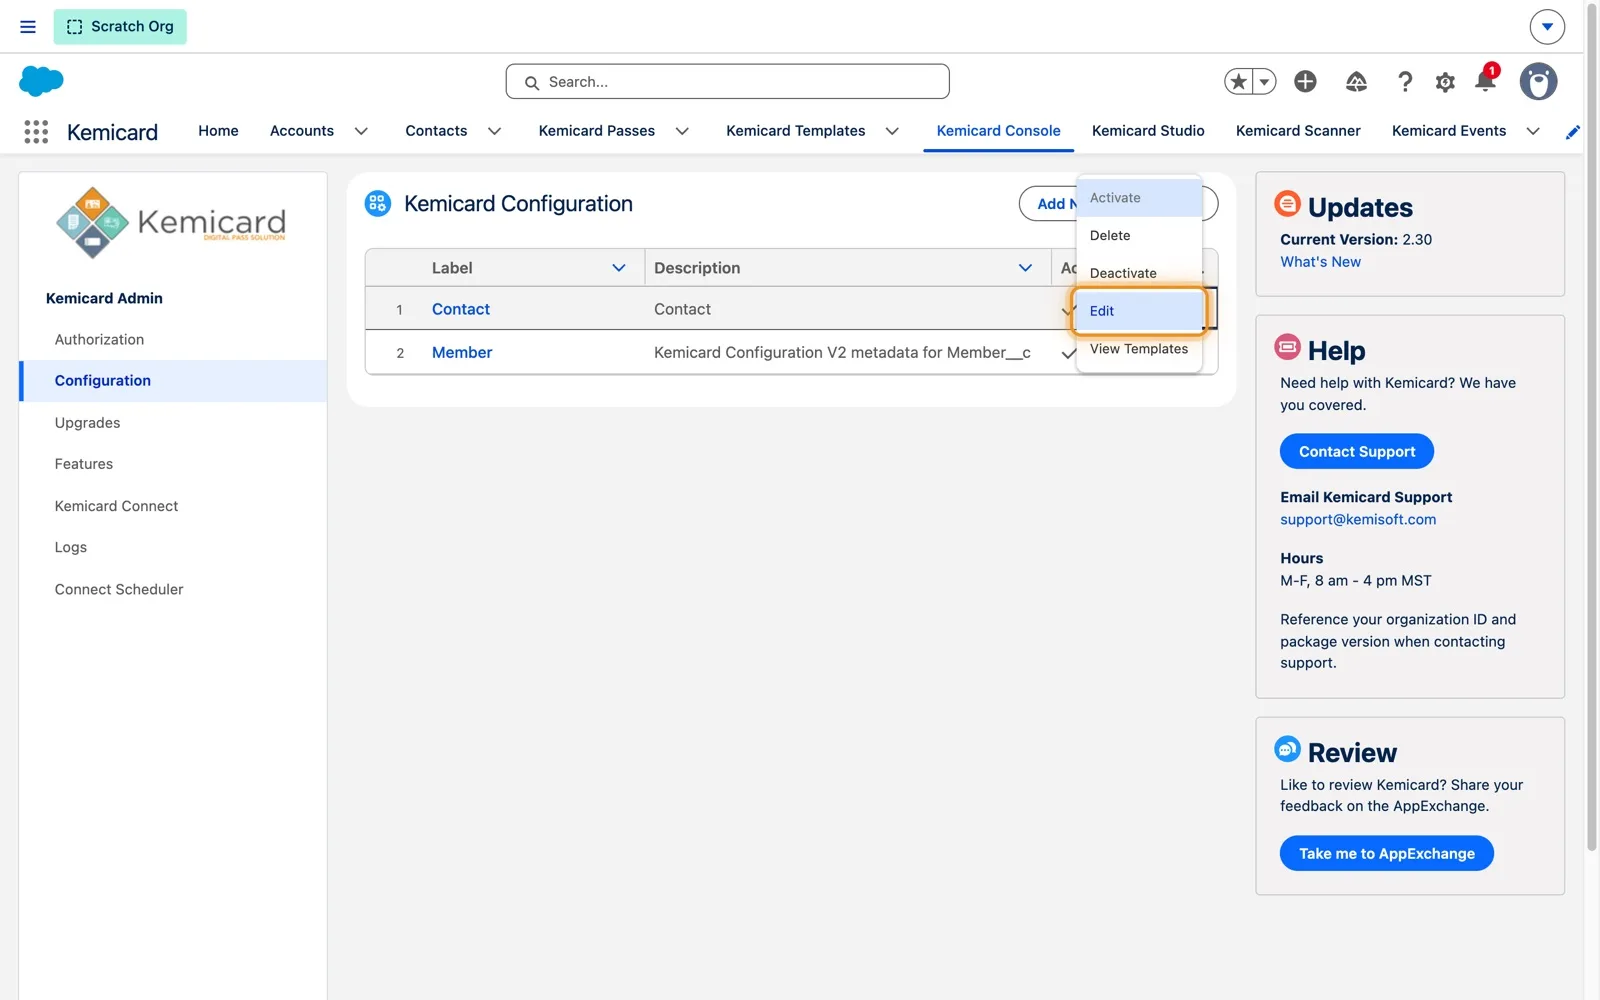Select Authorization in Kemicard Admin sidebar
The height and width of the screenshot is (1000, 1600).
[173, 340]
